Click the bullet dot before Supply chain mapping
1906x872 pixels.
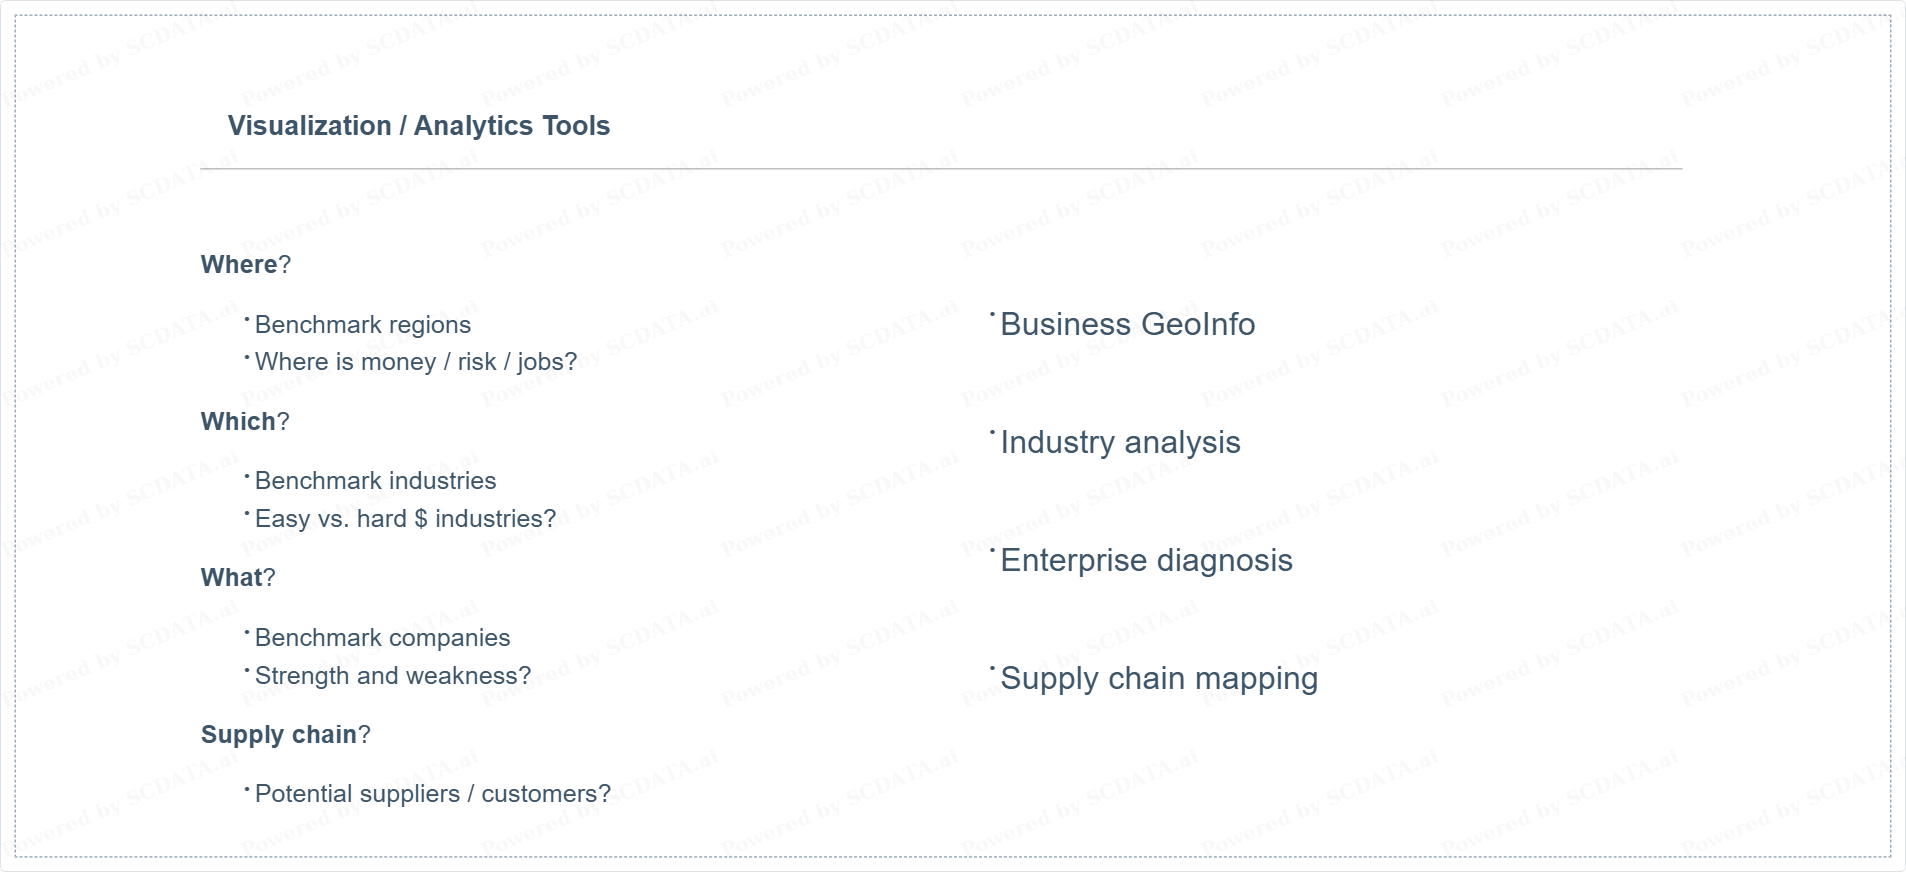coord(992,668)
